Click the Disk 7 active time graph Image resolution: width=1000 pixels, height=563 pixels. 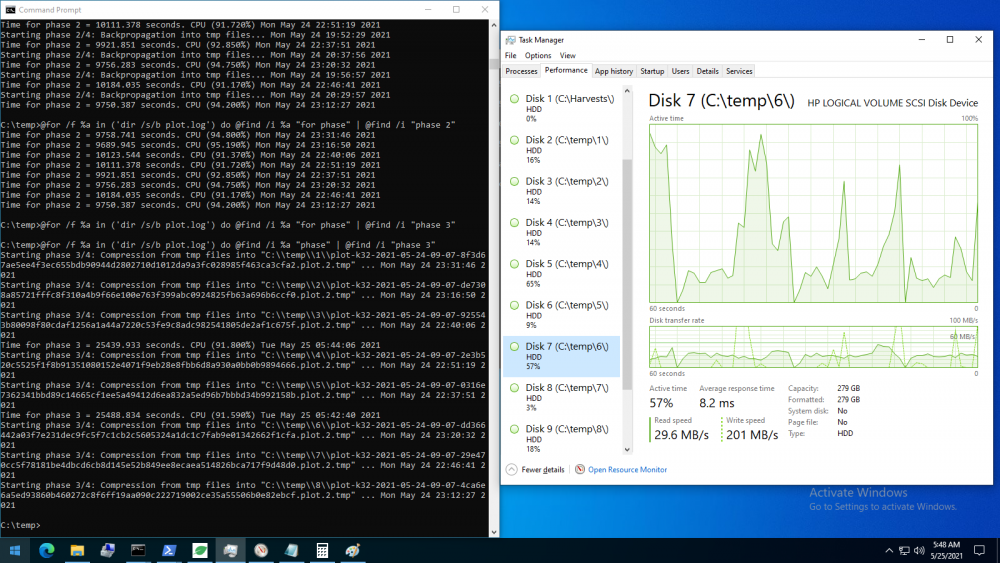(813, 213)
